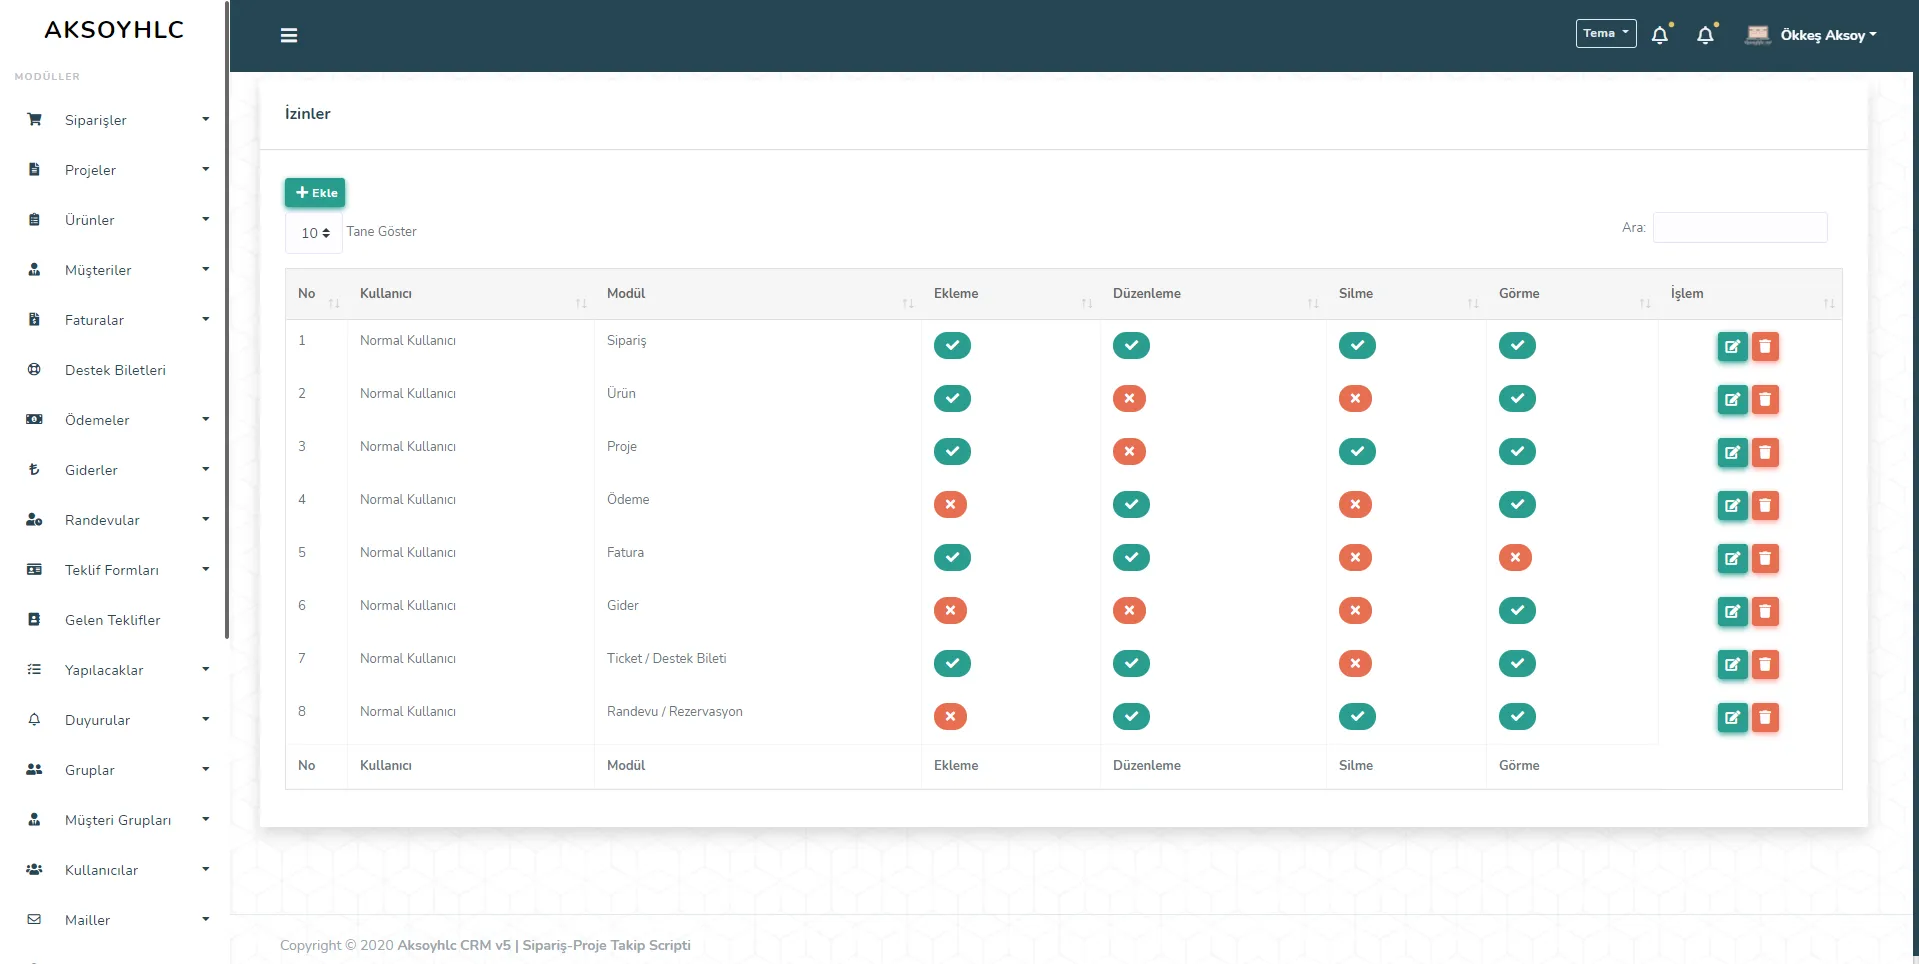
Task: Edit the Sipariş permission row
Action: click(x=1732, y=347)
